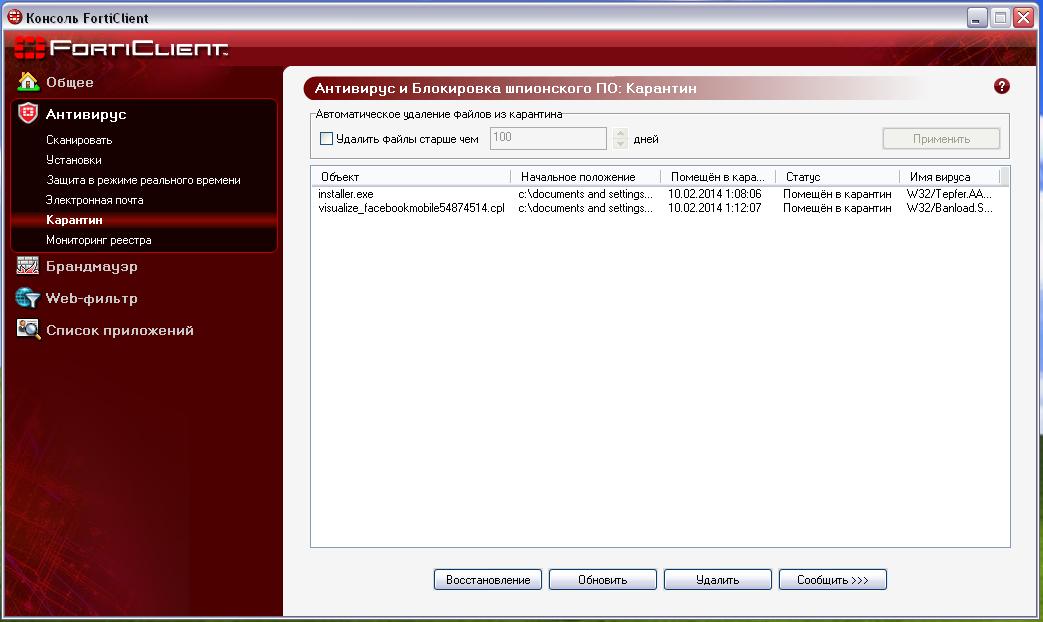Click the date 10.02.2014 1:12:07

pyautogui.click(x=714, y=208)
